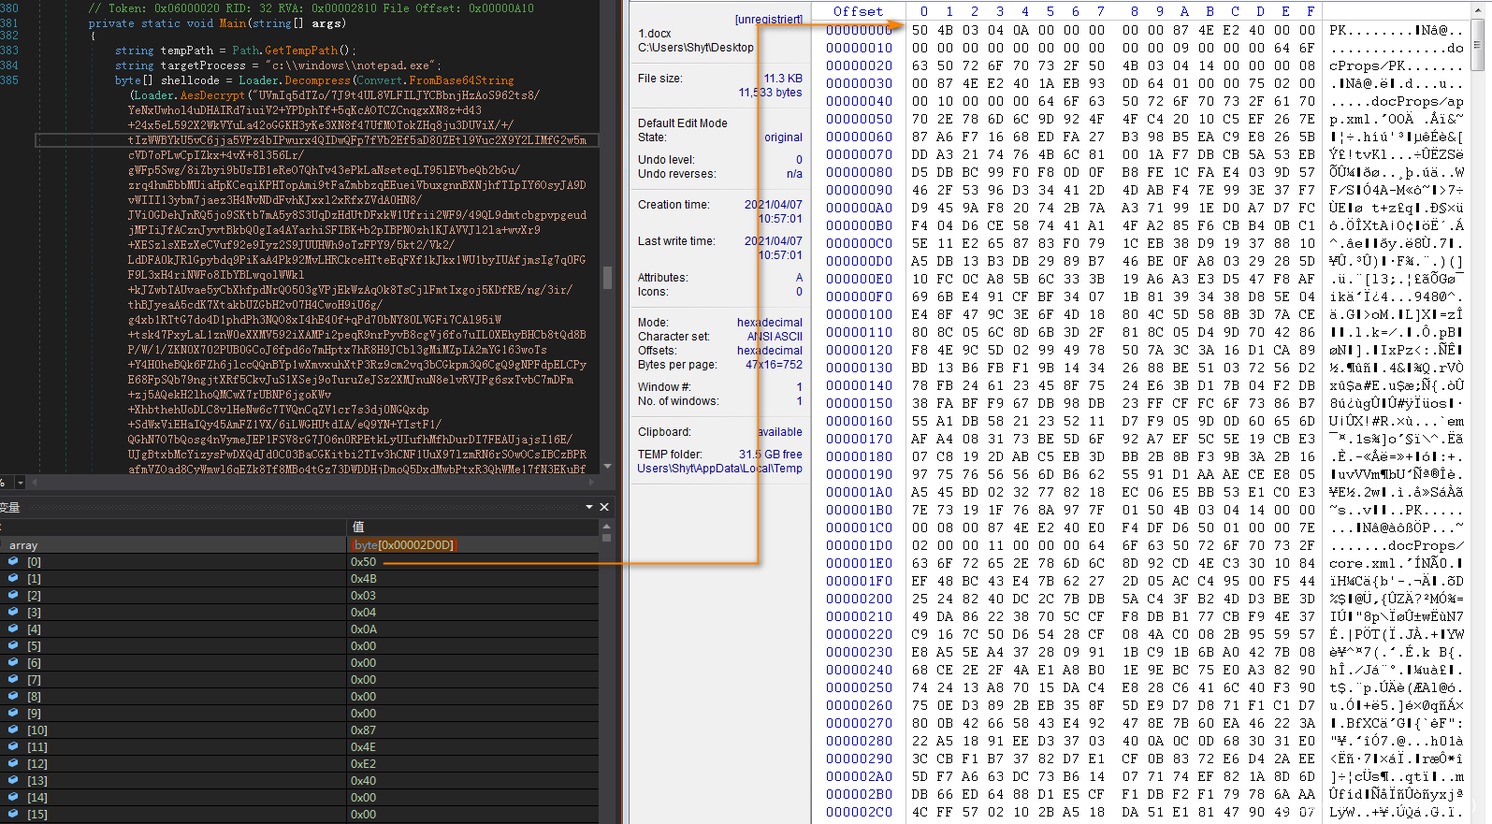This screenshot has height=824, width=1492.
Task: Click the 'ANSI ASCII' character set value
Action: [x=775, y=336]
